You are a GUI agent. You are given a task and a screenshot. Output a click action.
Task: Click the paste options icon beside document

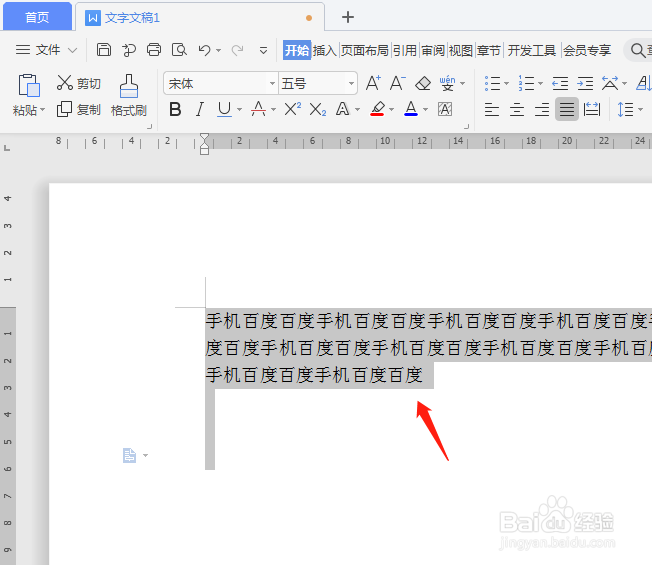click(x=129, y=455)
